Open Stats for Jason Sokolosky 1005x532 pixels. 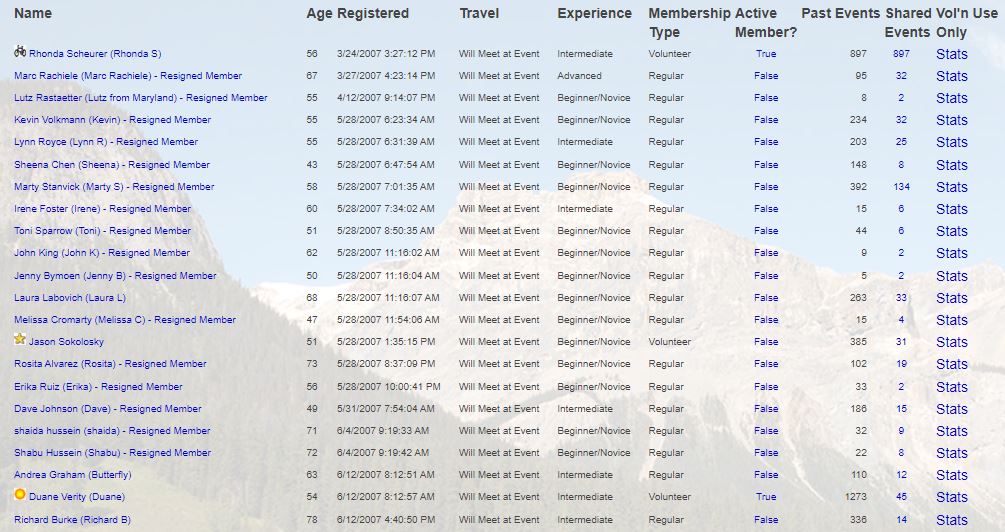tap(952, 342)
